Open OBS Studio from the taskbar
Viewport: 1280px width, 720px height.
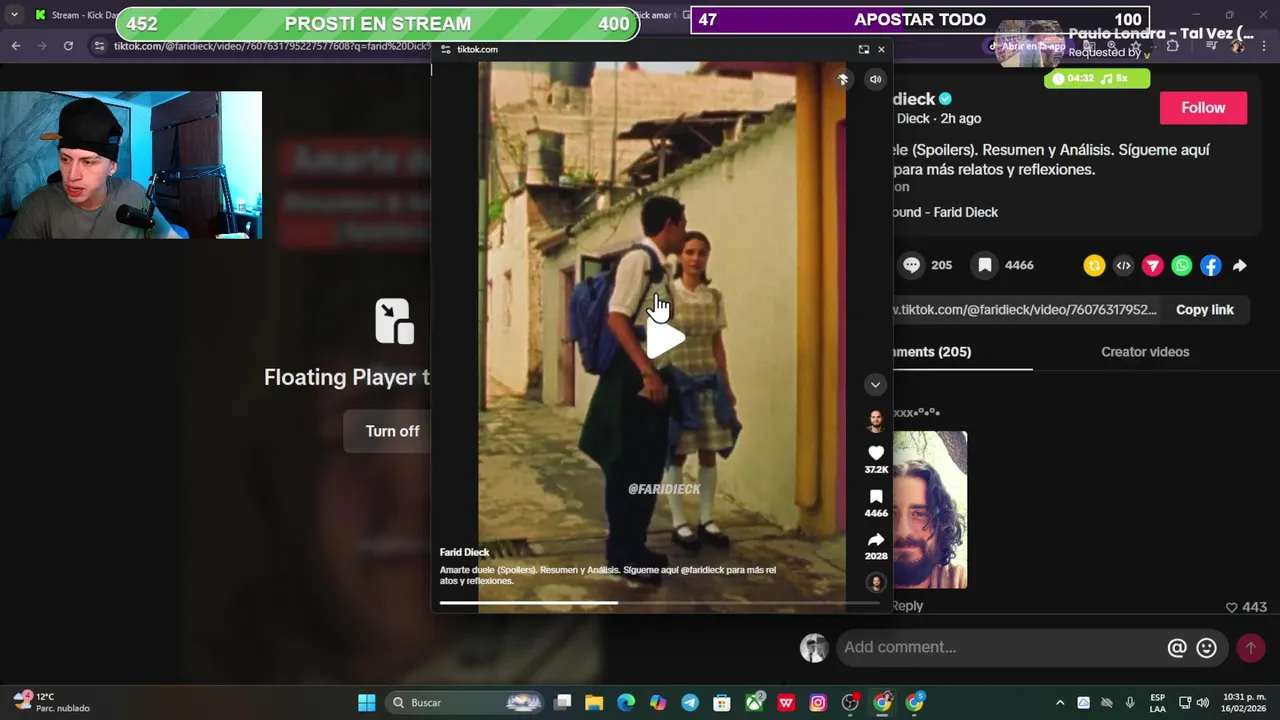[x=850, y=702]
